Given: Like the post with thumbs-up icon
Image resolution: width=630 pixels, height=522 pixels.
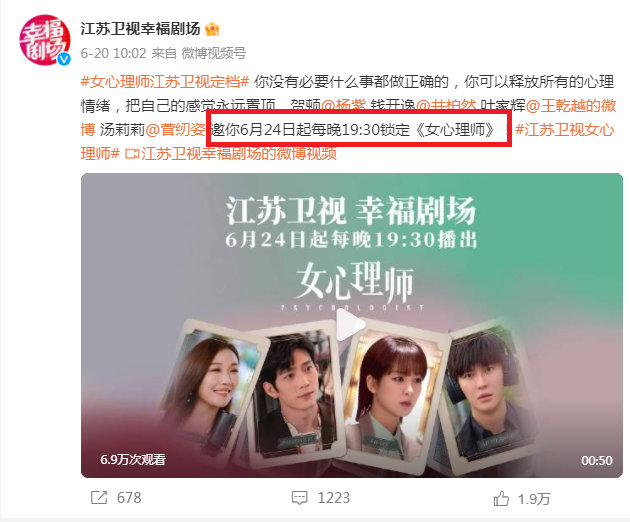Looking at the screenshot, I should (x=501, y=499).
